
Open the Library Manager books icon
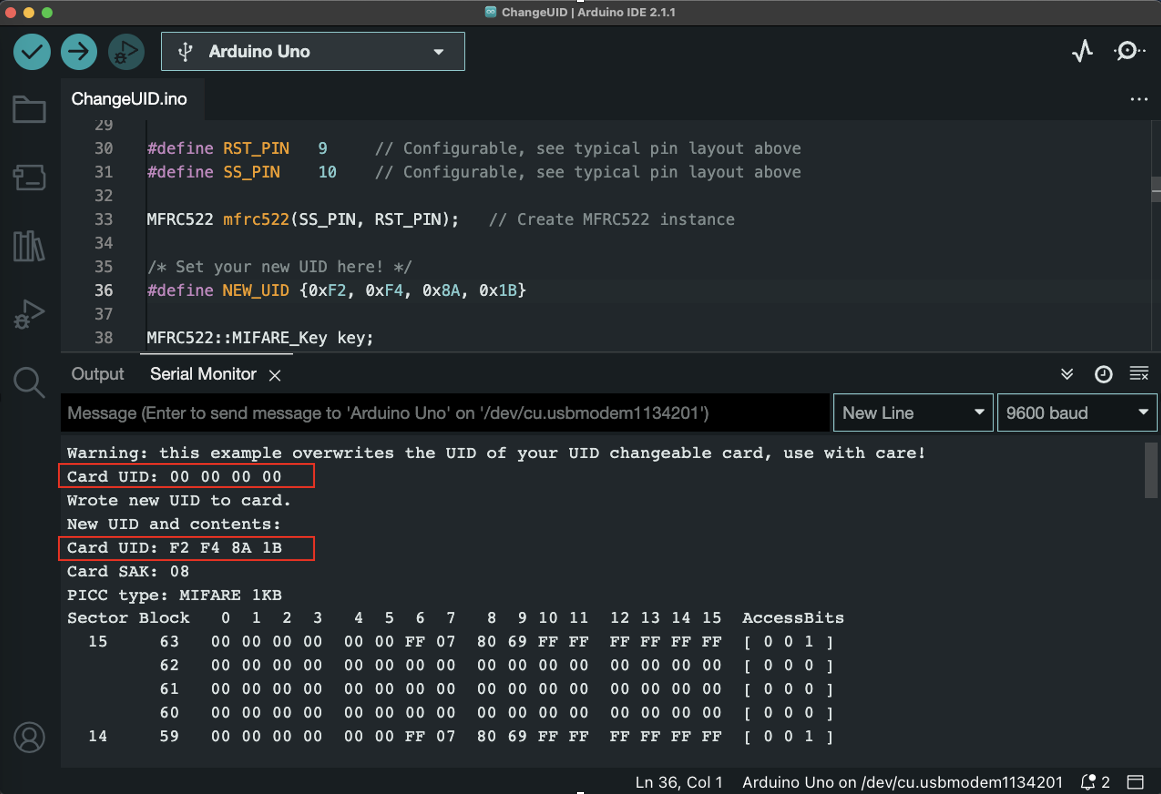pos(30,245)
